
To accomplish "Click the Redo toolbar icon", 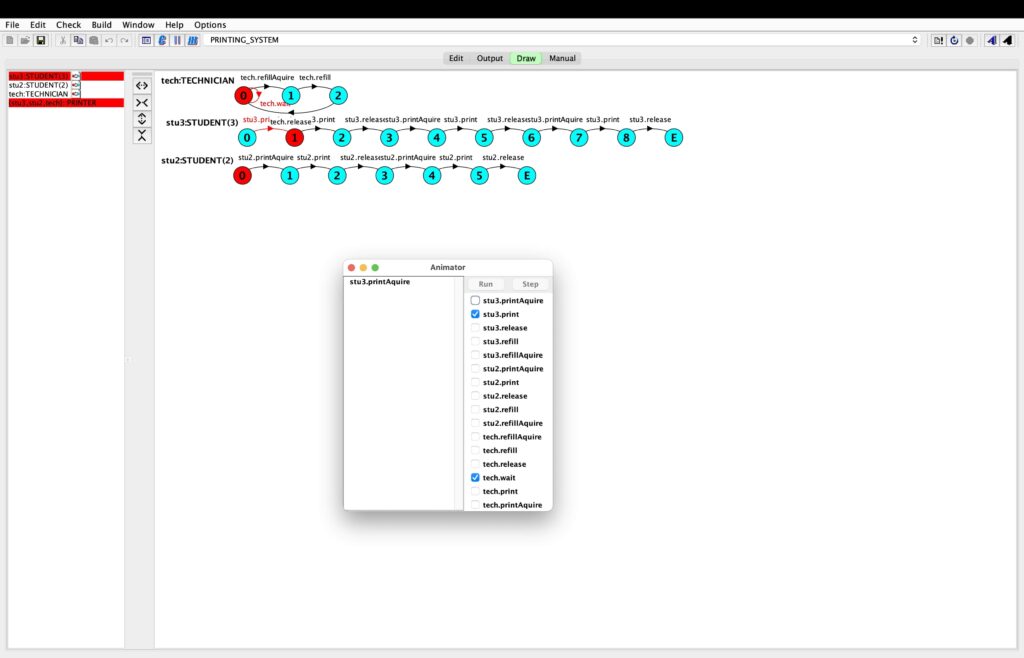I will coord(124,40).
